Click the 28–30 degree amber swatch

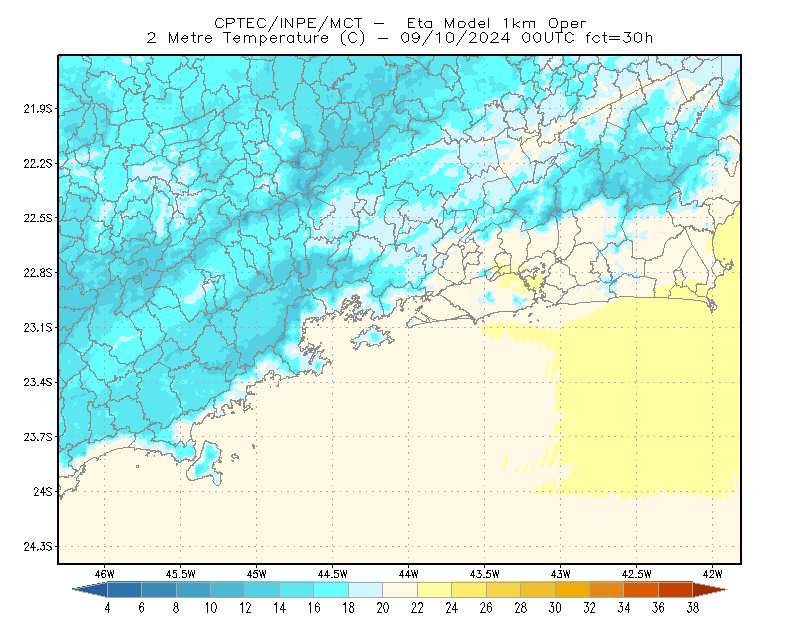[x=538, y=590]
